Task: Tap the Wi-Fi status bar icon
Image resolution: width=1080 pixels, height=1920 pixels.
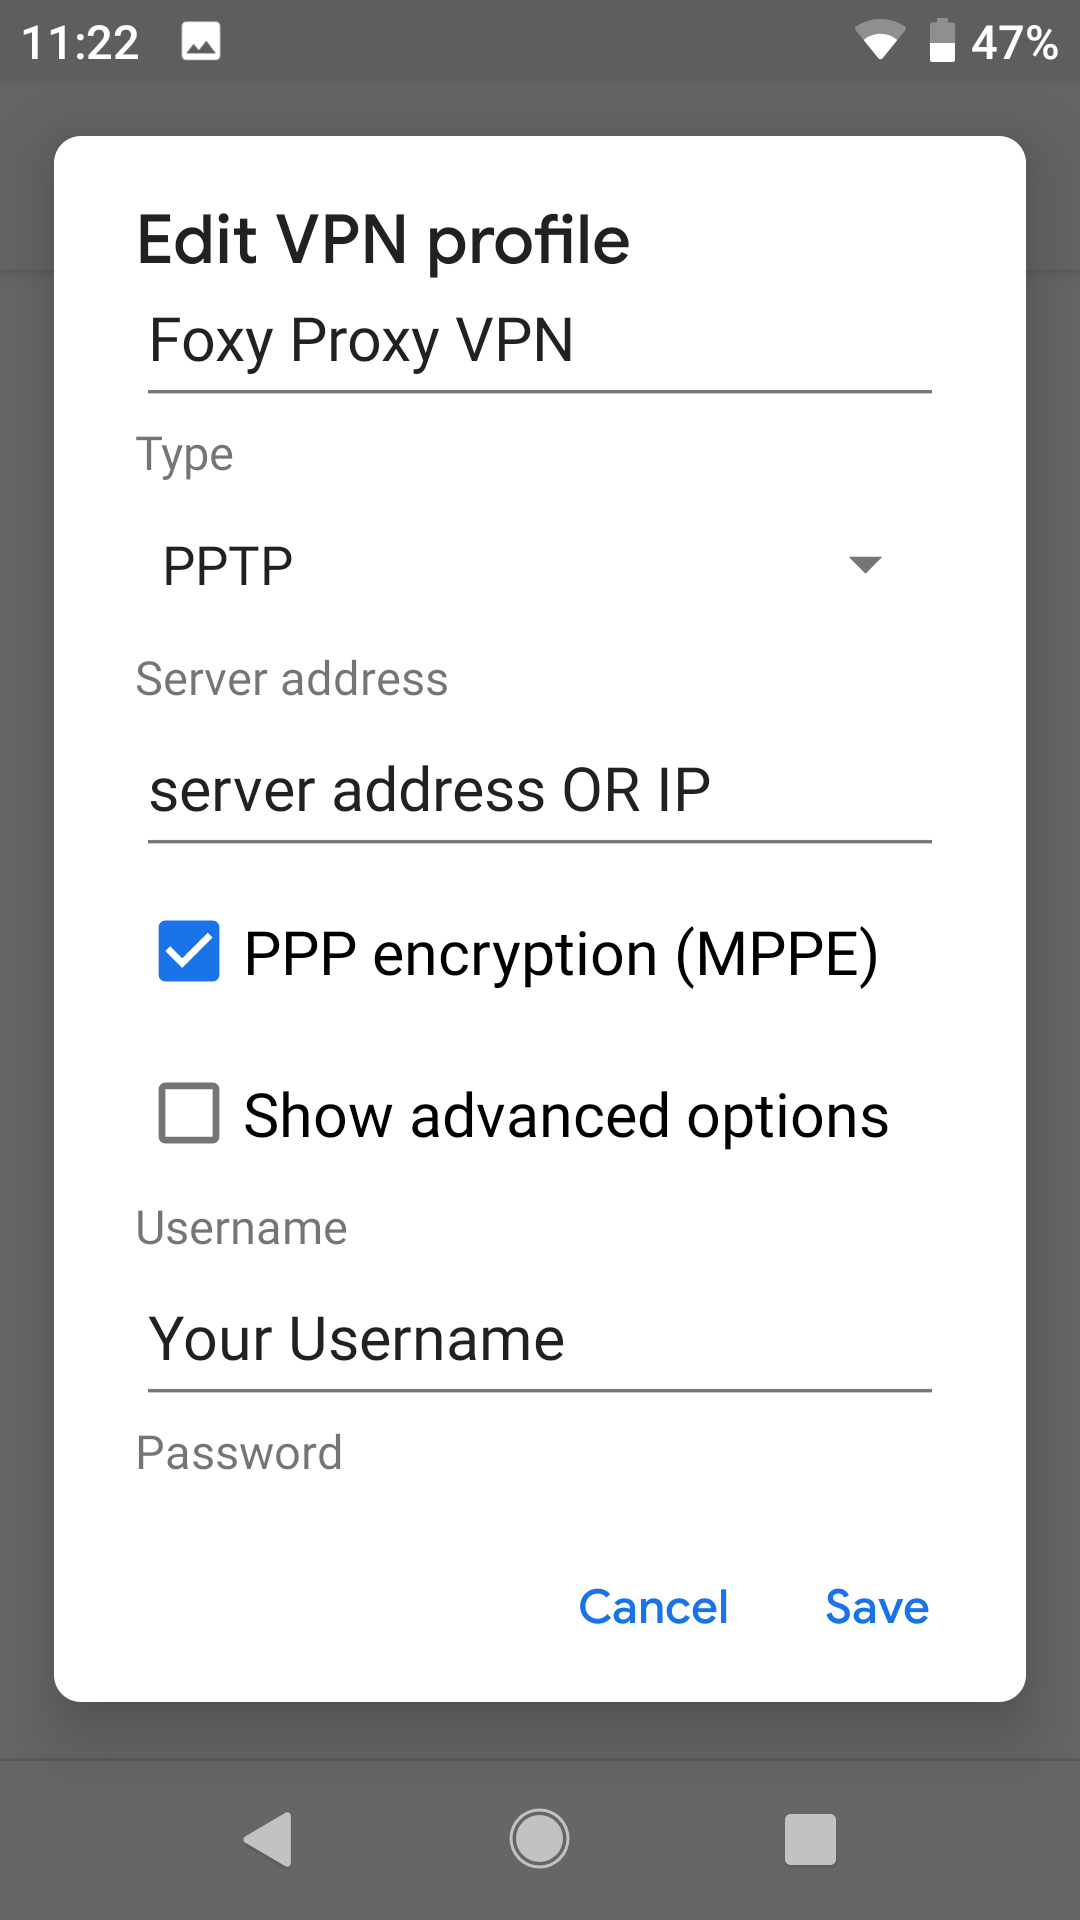Action: click(x=880, y=41)
